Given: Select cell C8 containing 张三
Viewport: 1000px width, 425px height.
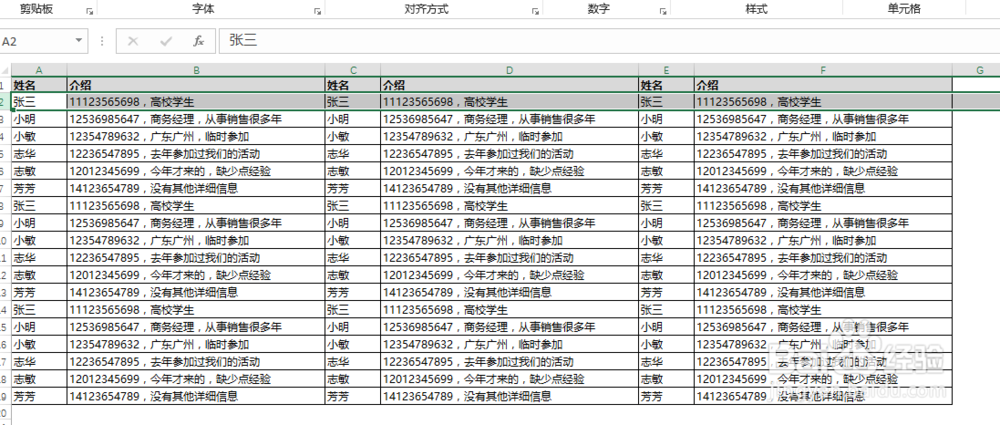Looking at the screenshot, I should pos(353,205).
